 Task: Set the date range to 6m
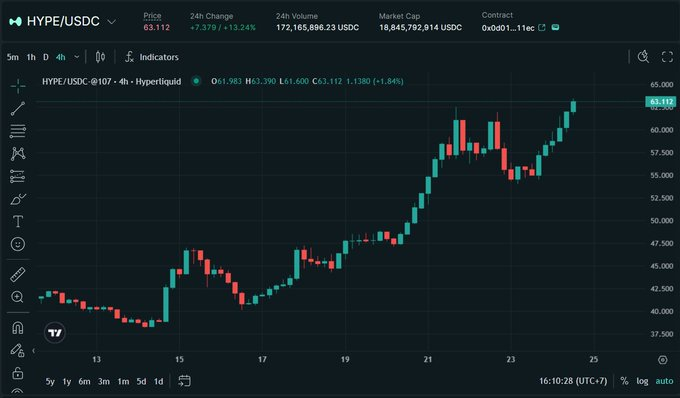[x=85, y=382]
